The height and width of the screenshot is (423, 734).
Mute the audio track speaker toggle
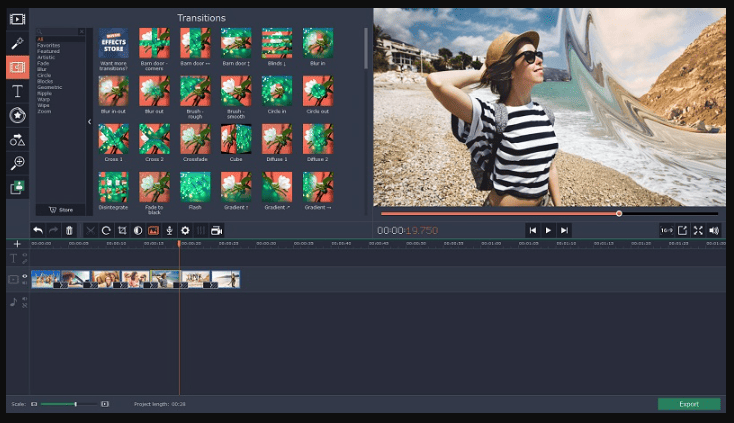pos(25,299)
